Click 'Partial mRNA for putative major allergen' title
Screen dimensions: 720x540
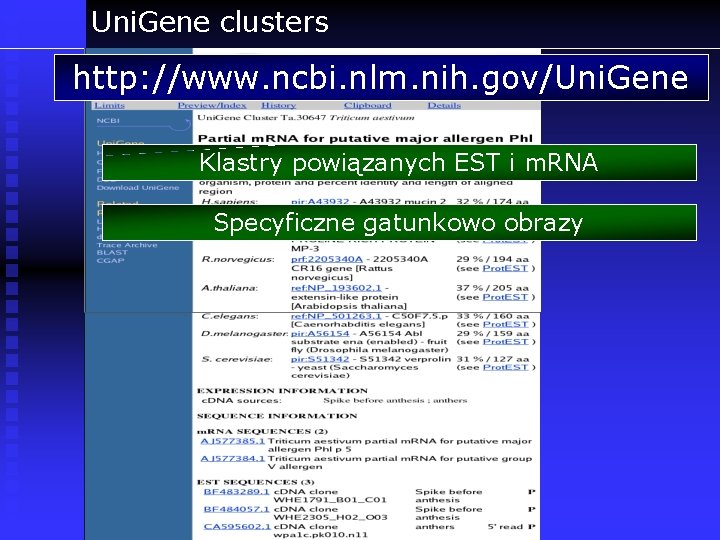point(365,138)
